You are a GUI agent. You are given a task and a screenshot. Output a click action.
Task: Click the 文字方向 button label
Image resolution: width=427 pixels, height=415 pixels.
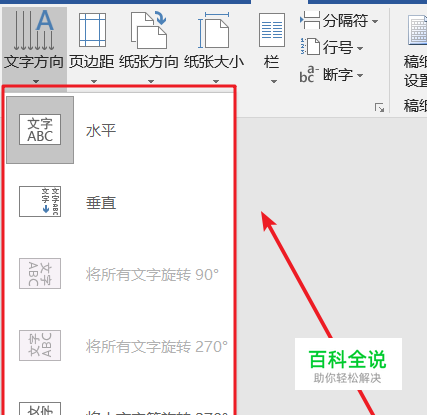[x=34, y=62]
